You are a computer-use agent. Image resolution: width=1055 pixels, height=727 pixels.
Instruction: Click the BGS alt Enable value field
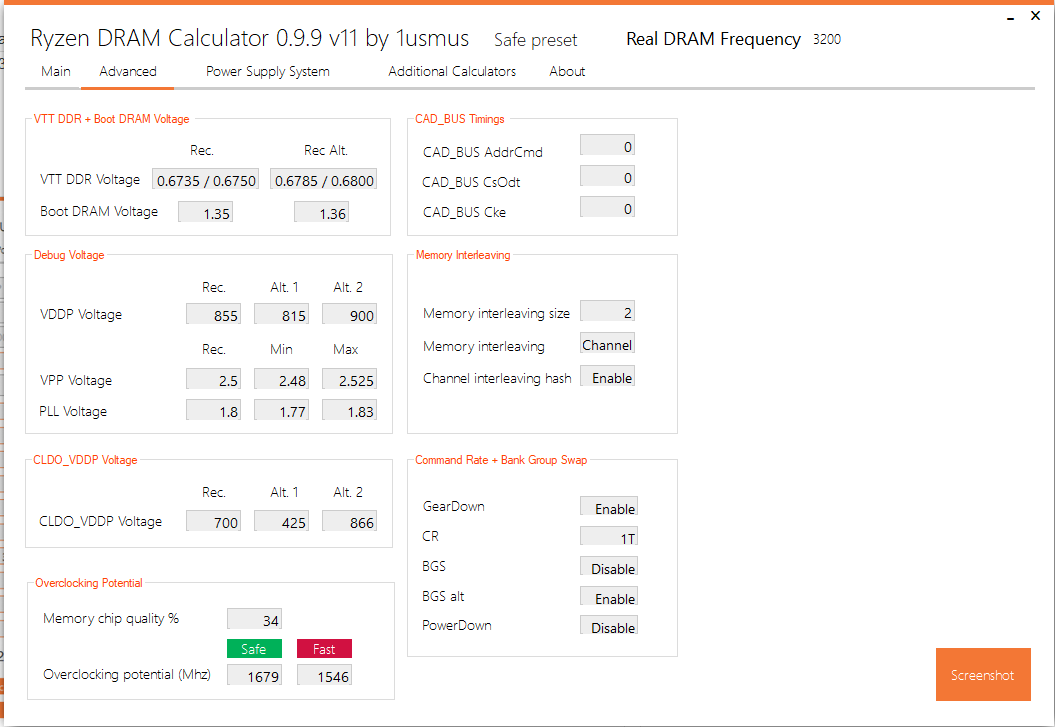[x=609, y=597]
